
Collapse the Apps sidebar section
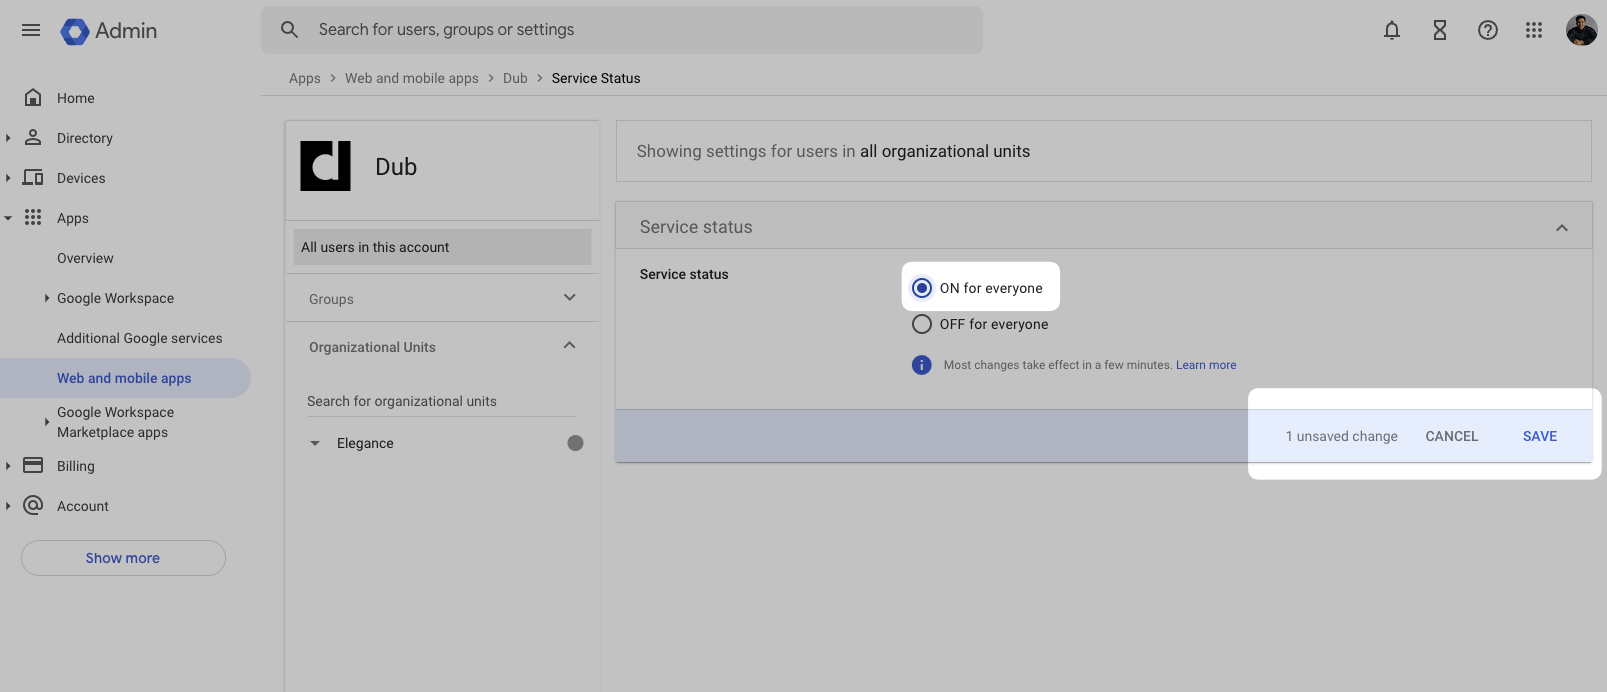click(x=8, y=218)
